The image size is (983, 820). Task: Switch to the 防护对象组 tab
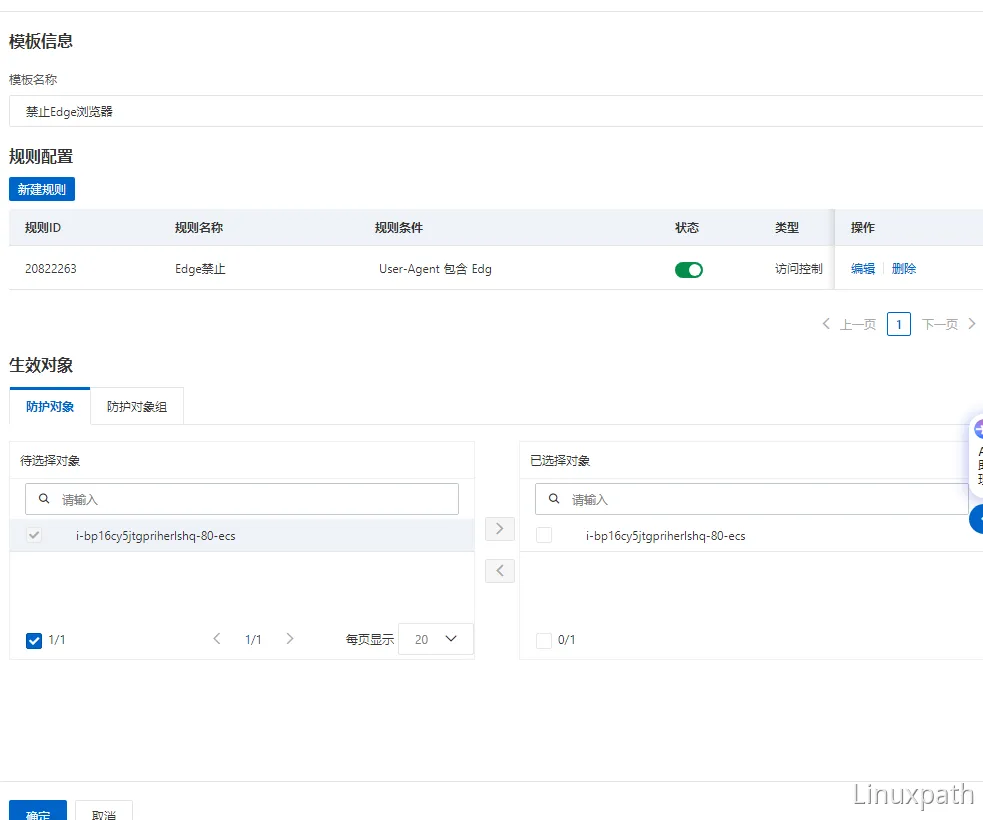[x=137, y=406]
